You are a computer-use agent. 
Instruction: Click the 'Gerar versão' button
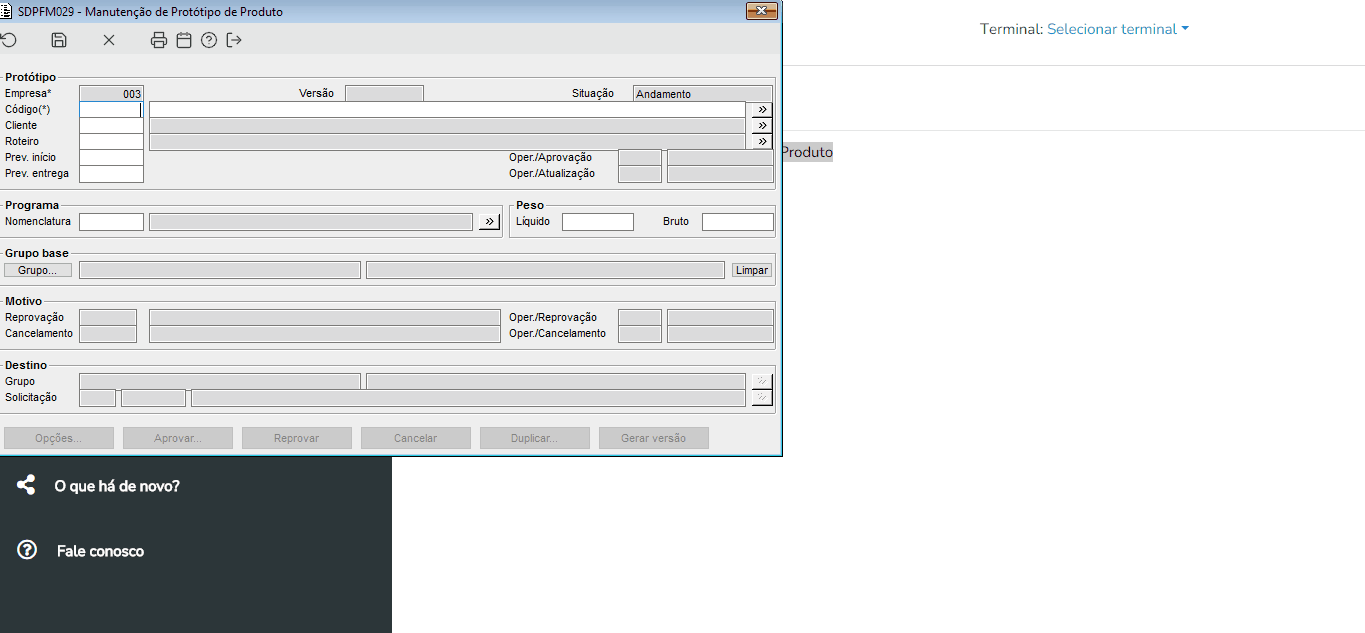click(x=654, y=438)
